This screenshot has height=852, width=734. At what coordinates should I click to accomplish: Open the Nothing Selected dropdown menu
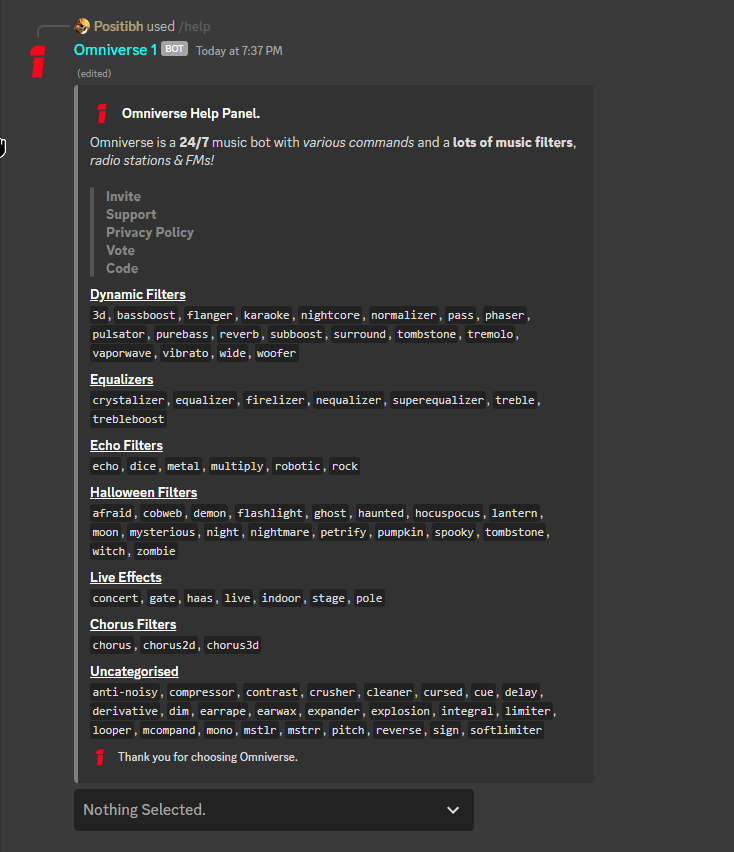pyautogui.click(x=274, y=810)
